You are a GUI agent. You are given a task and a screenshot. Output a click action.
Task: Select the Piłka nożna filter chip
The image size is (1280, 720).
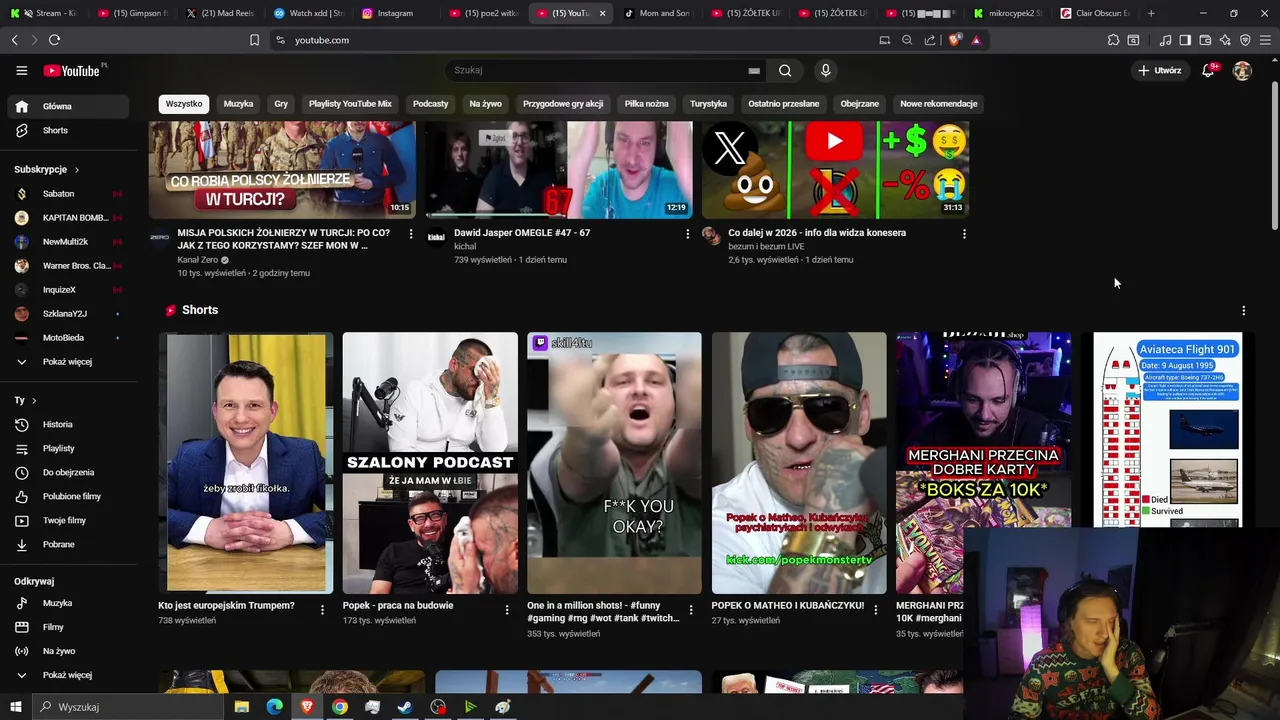point(647,104)
